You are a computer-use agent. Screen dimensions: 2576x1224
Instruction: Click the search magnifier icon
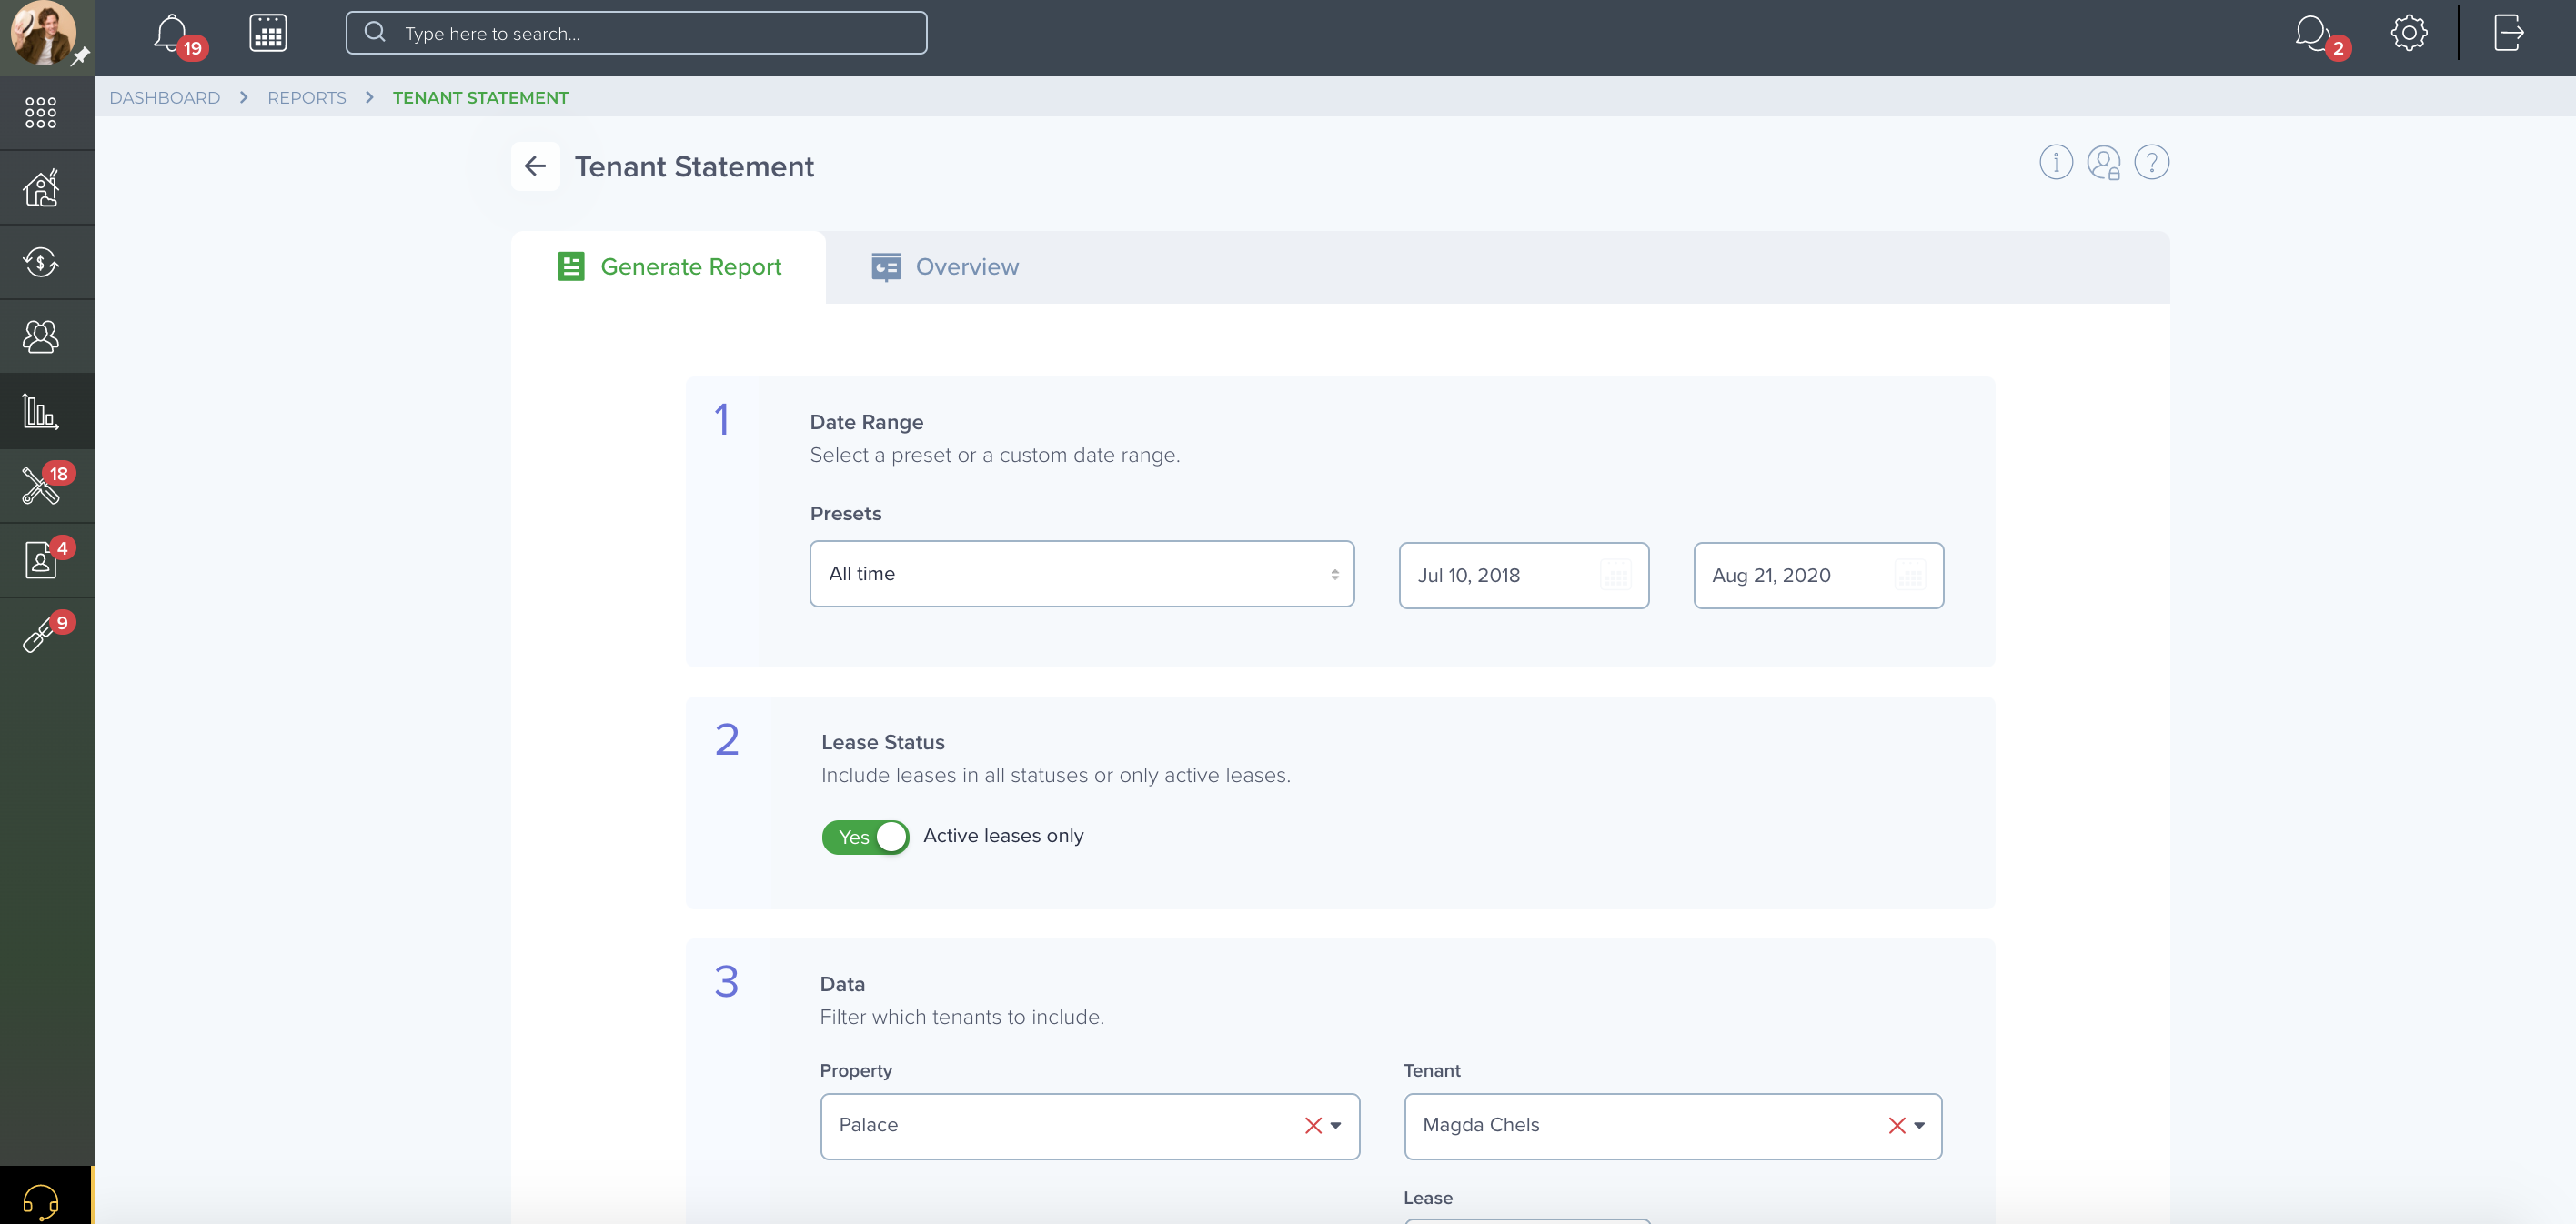click(x=374, y=32)
